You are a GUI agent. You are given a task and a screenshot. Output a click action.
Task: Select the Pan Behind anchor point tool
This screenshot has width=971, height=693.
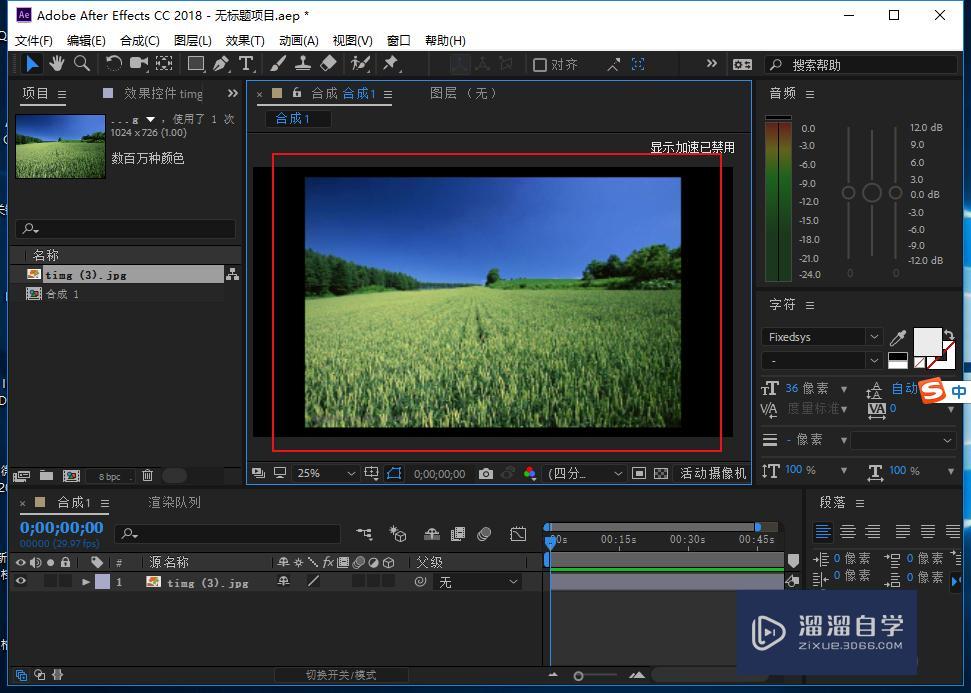click(164, 64)
